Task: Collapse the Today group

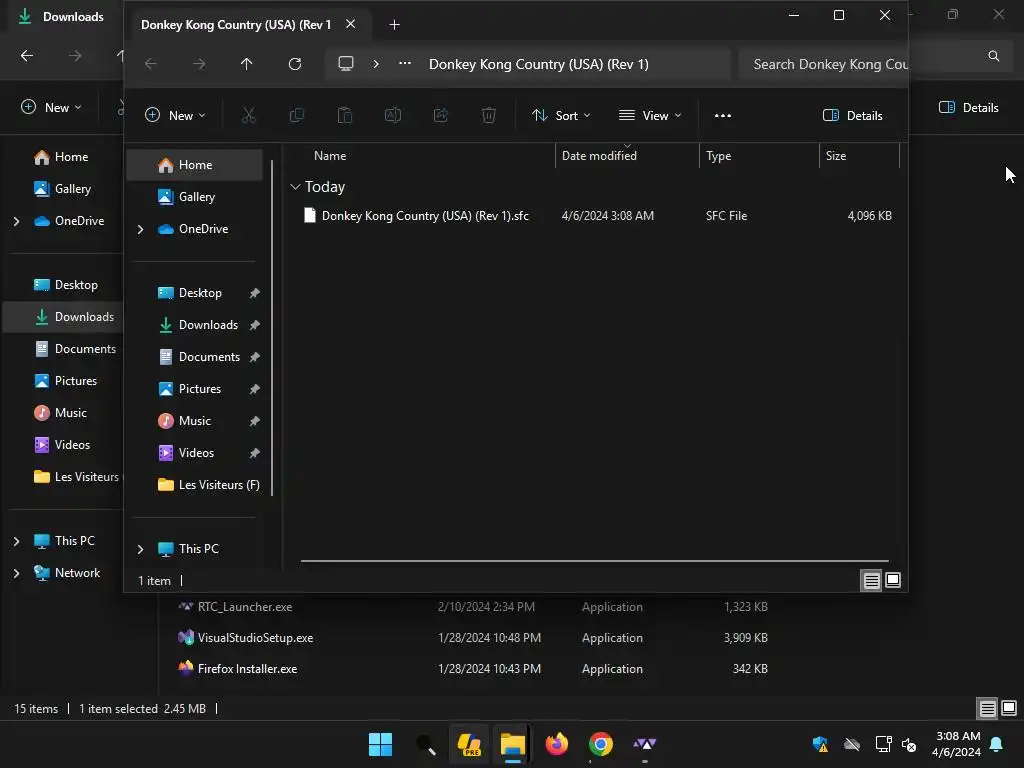Action: click(295, 187)
